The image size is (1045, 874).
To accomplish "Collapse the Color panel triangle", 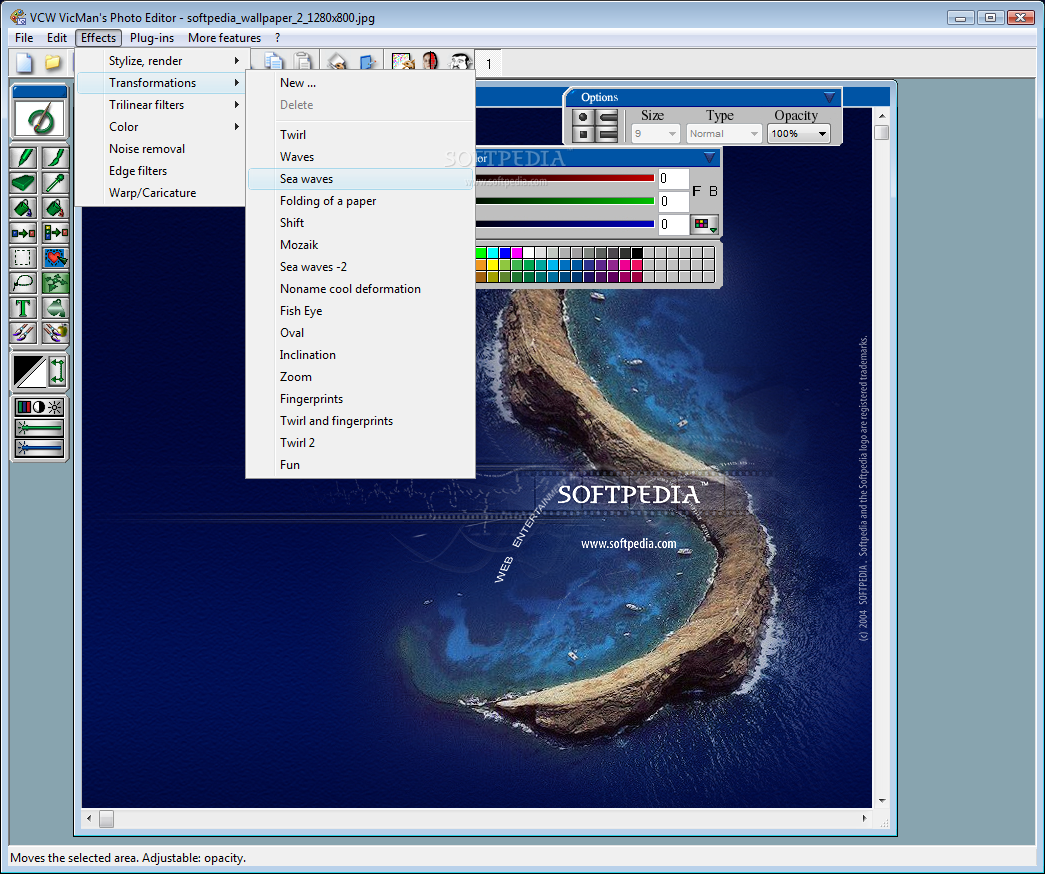I will 709,158.
